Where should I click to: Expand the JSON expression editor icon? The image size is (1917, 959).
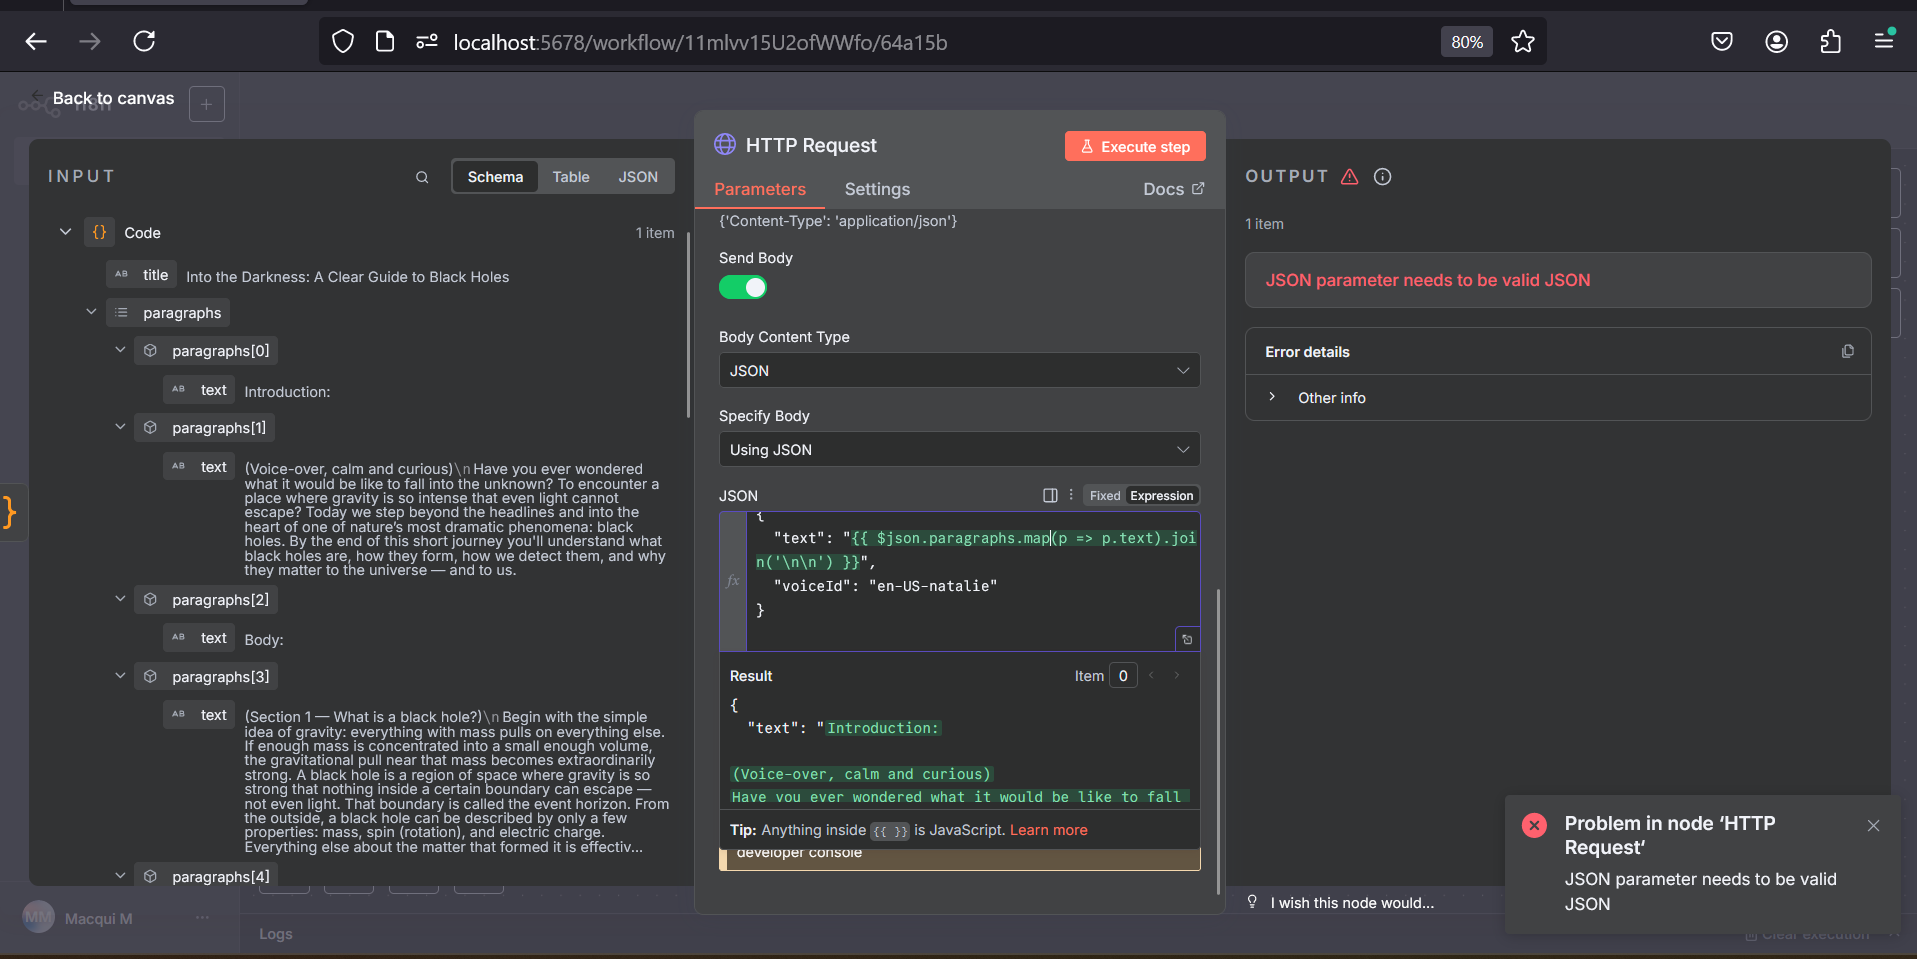[x=1187, y=639]
